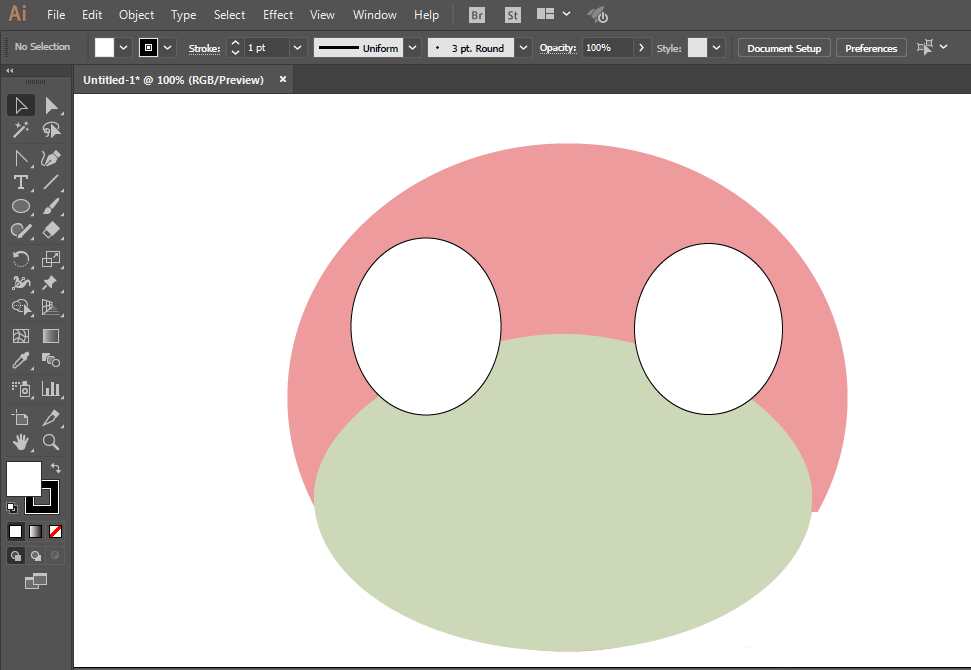Open the Uniform variable width profile dropdown
Screen dimensions: 971x670
[412, 48]
